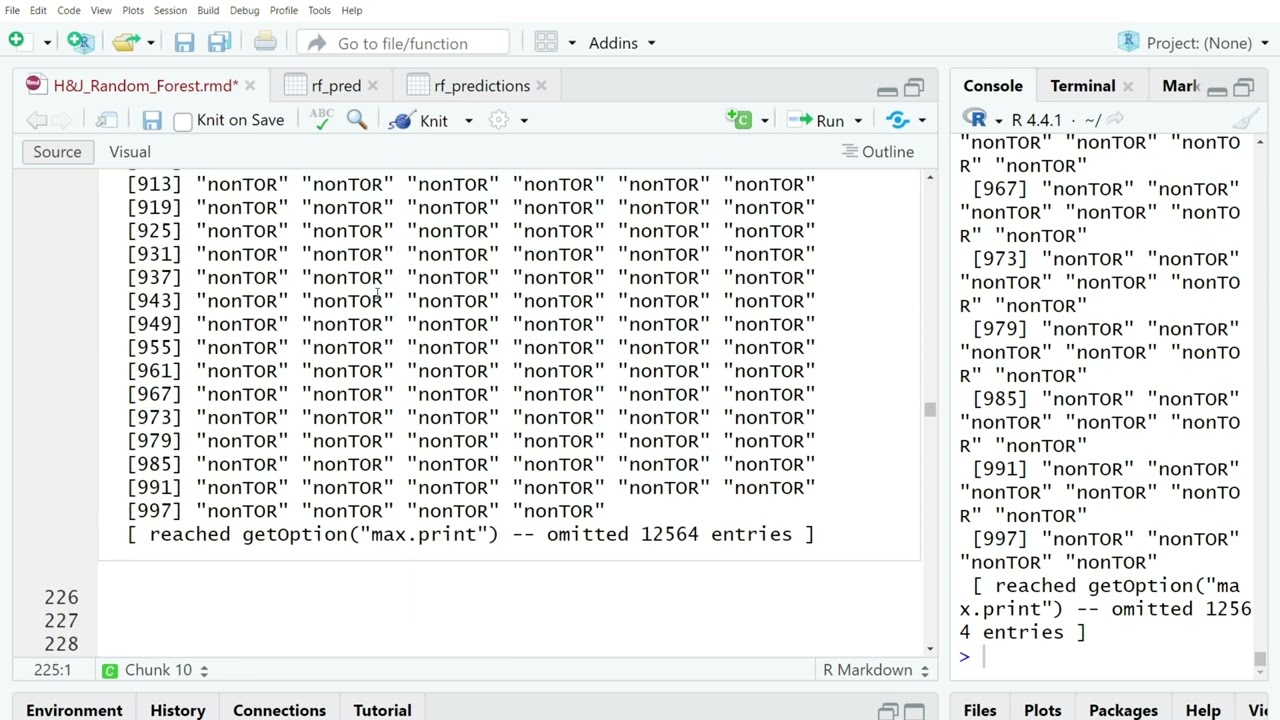
Task: Click the Workspace Panes grid icon
Action: pos(546,42)
